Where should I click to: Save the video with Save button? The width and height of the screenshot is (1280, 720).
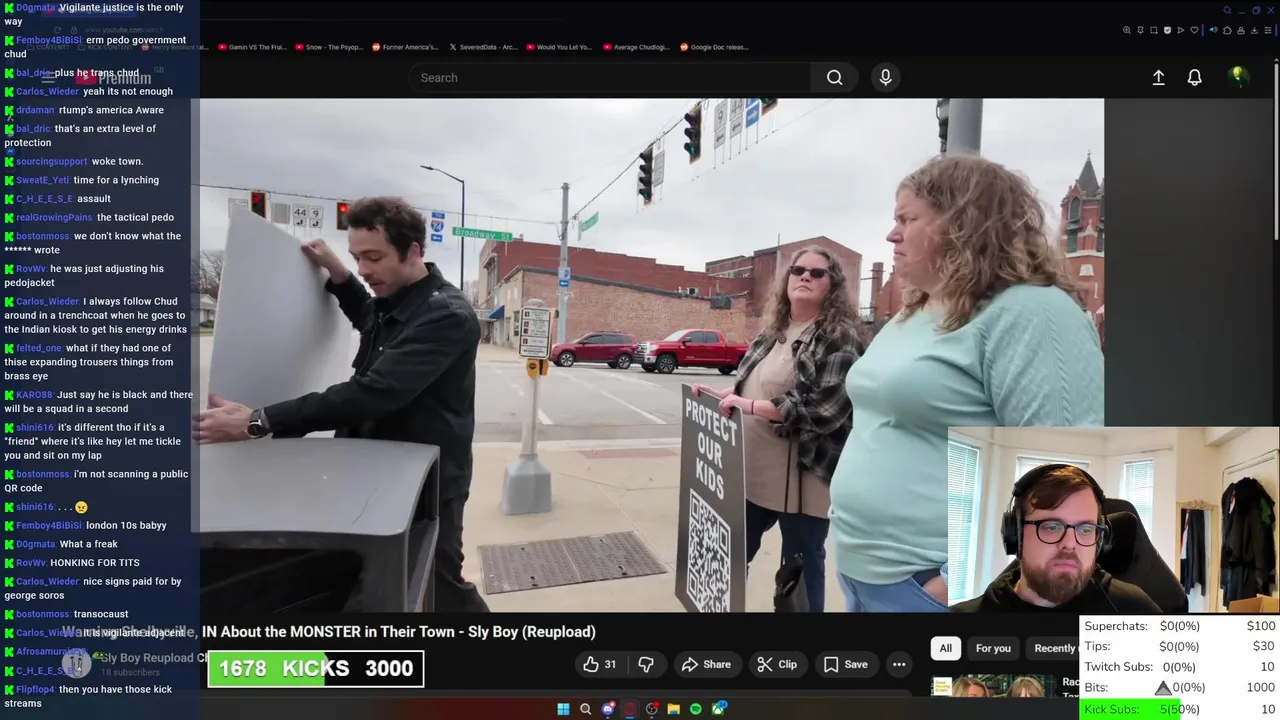845,664
